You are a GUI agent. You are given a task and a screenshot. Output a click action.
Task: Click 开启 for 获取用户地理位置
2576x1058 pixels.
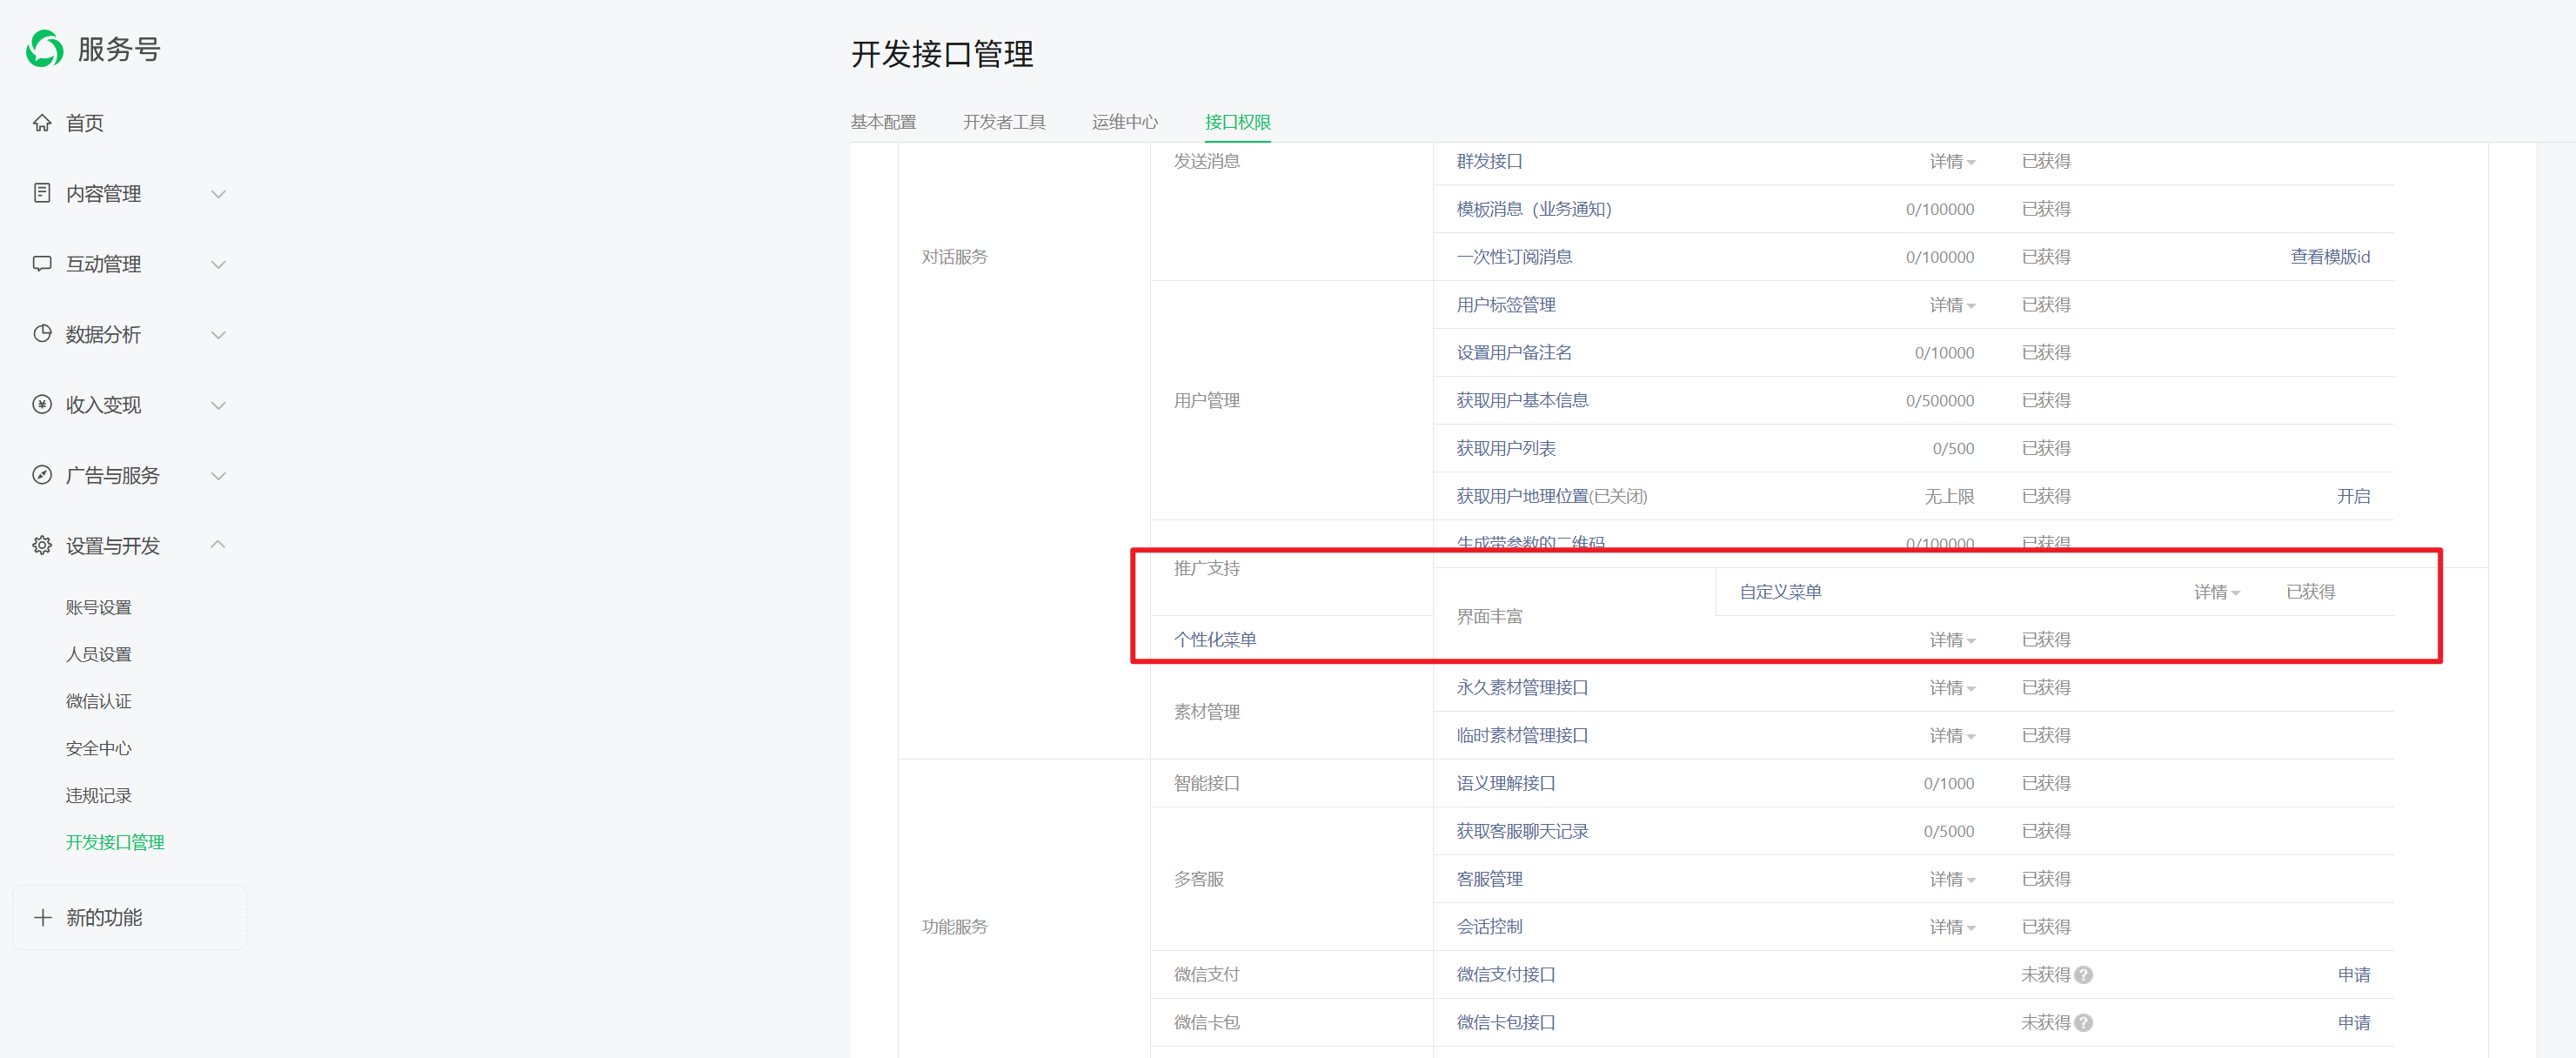(x=2353, y=497)
